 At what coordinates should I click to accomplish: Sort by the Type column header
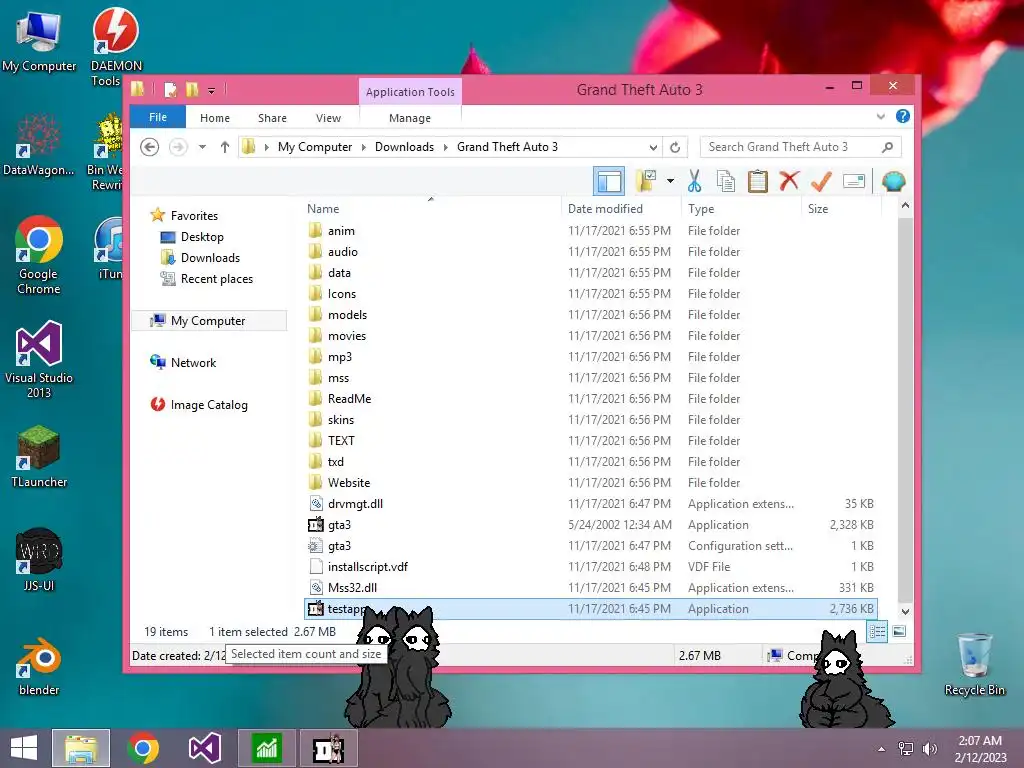[x=741, y=208]
